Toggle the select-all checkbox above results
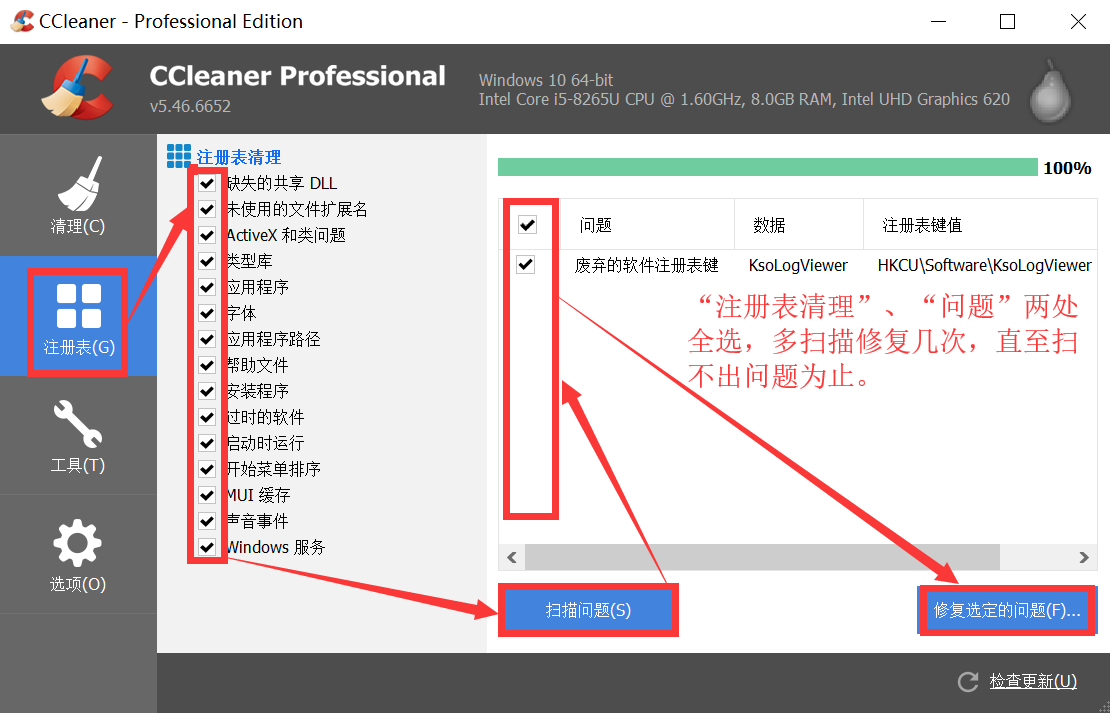1110x713 pixels. (527, 225)
